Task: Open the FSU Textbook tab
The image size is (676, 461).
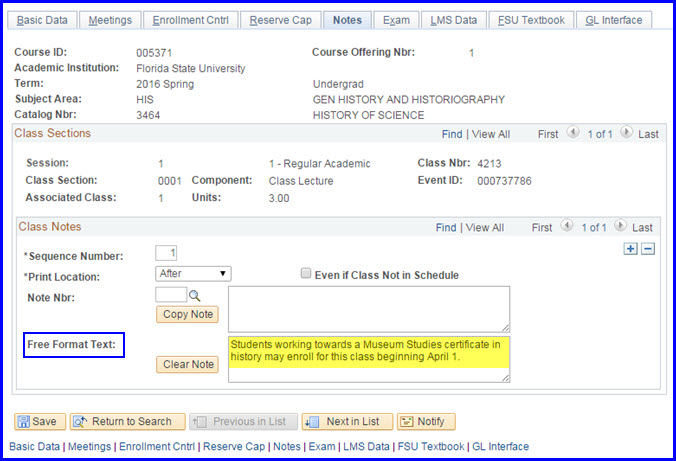Action: (531, 20)
